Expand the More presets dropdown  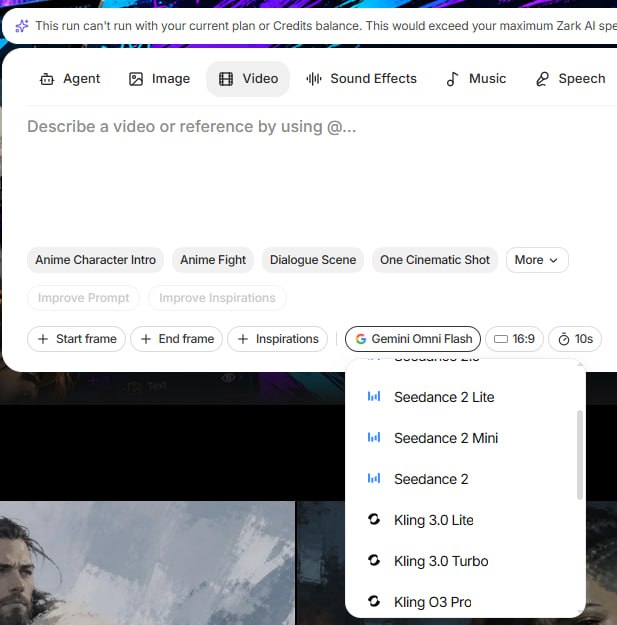[537, 260]
